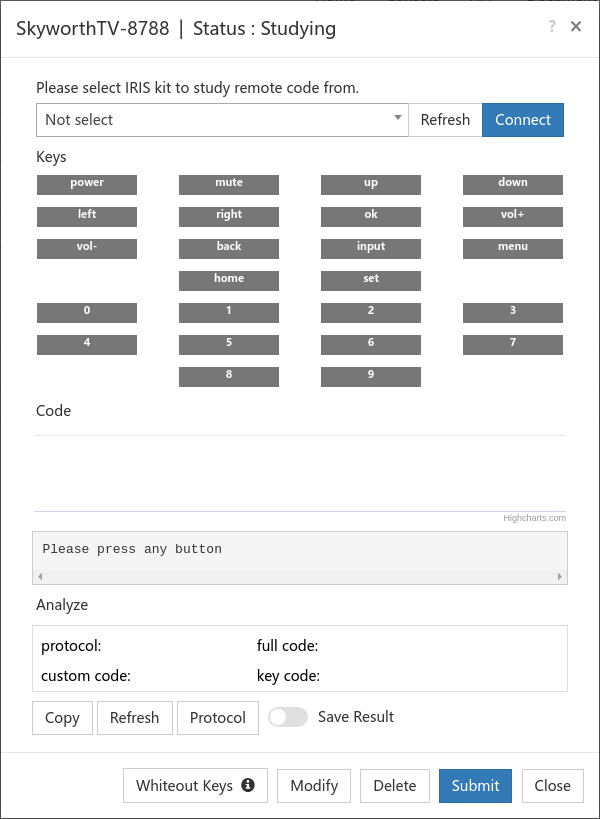Refresh the IRIS kit list
This screenshot has height=819, width=600.
445,120
